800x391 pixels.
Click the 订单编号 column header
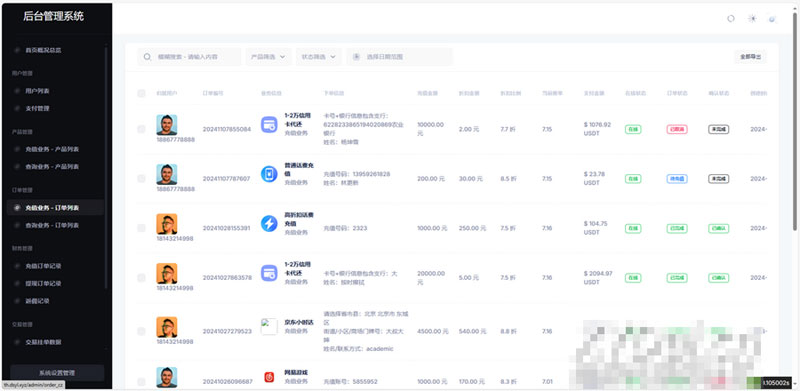(x=213, y=93)
